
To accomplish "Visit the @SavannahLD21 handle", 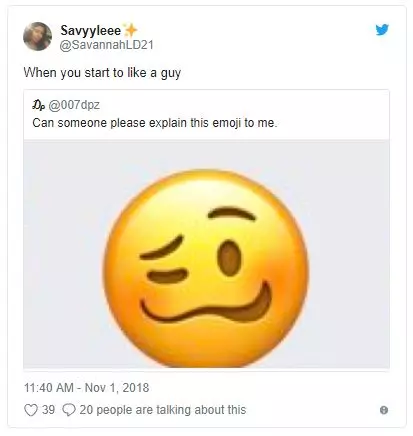I will (x=106, y=45).
